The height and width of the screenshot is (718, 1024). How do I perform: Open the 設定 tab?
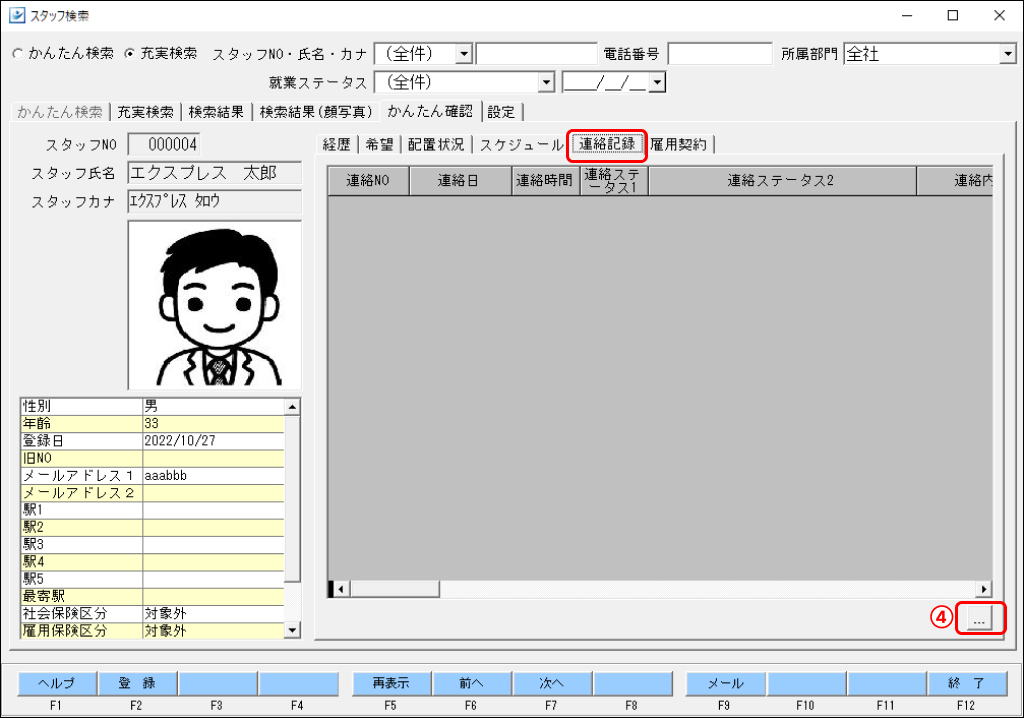click(x=501, y=112)
